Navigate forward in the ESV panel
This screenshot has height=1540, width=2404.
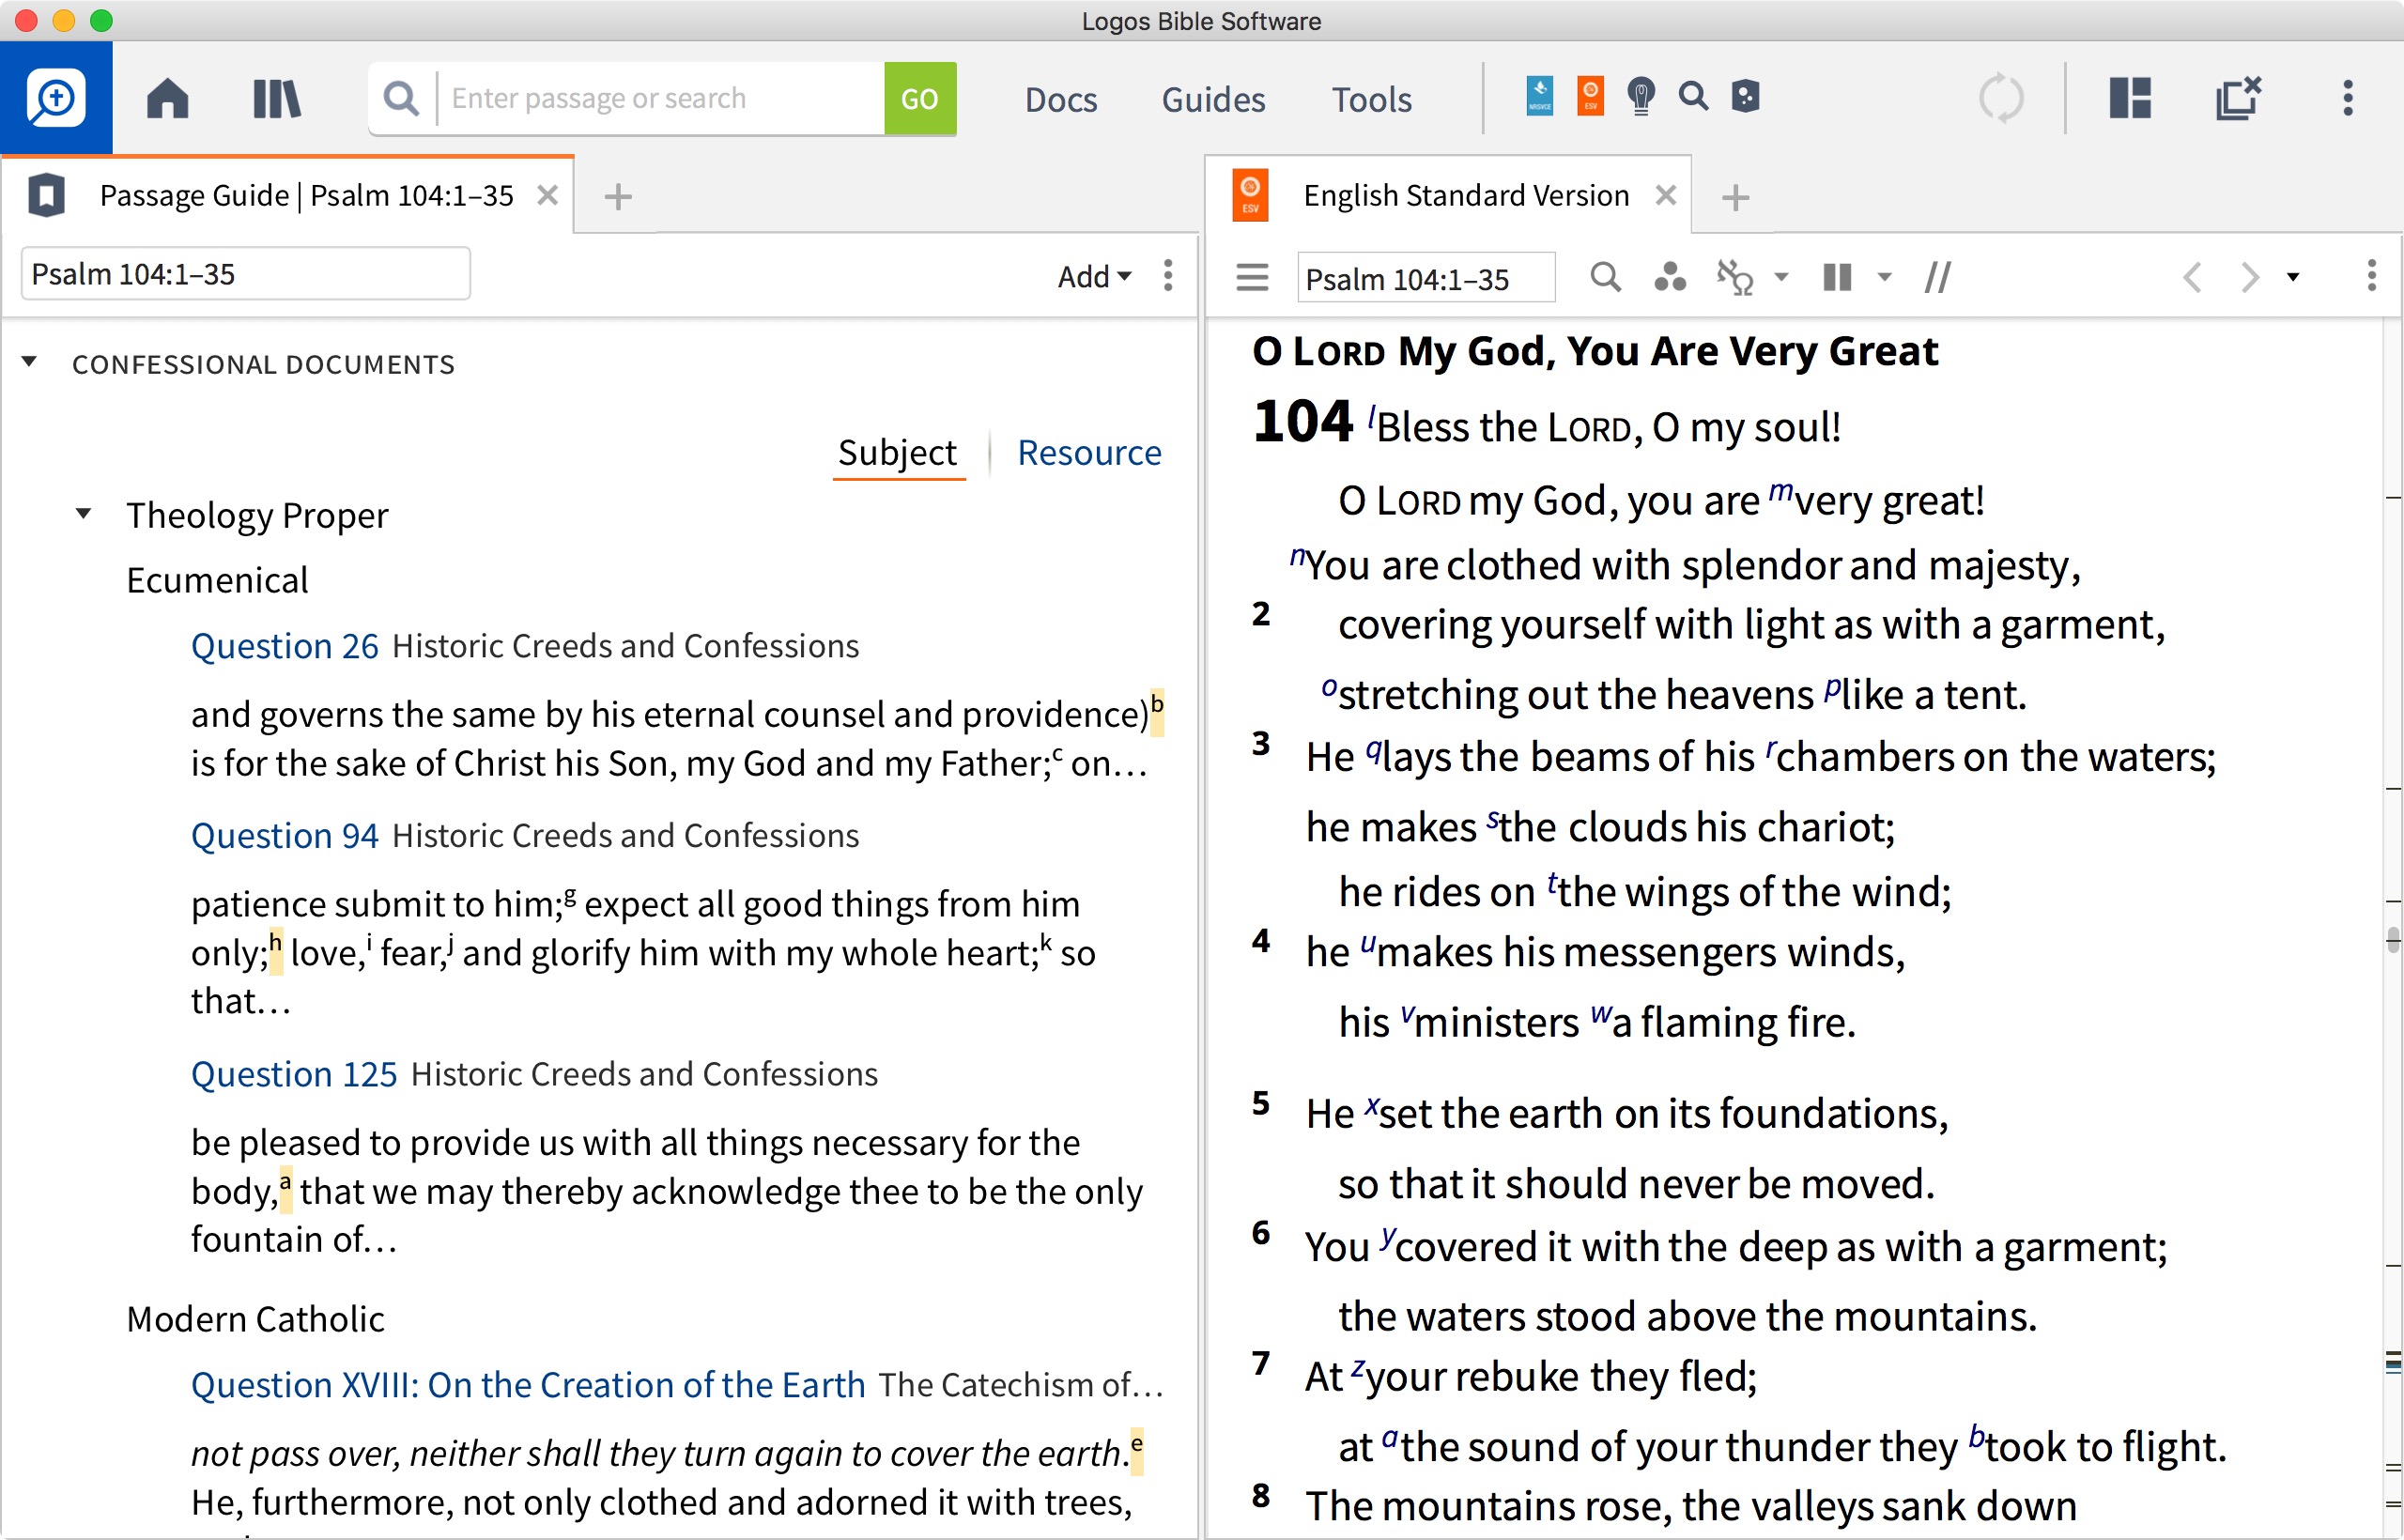click(2249, 277)
